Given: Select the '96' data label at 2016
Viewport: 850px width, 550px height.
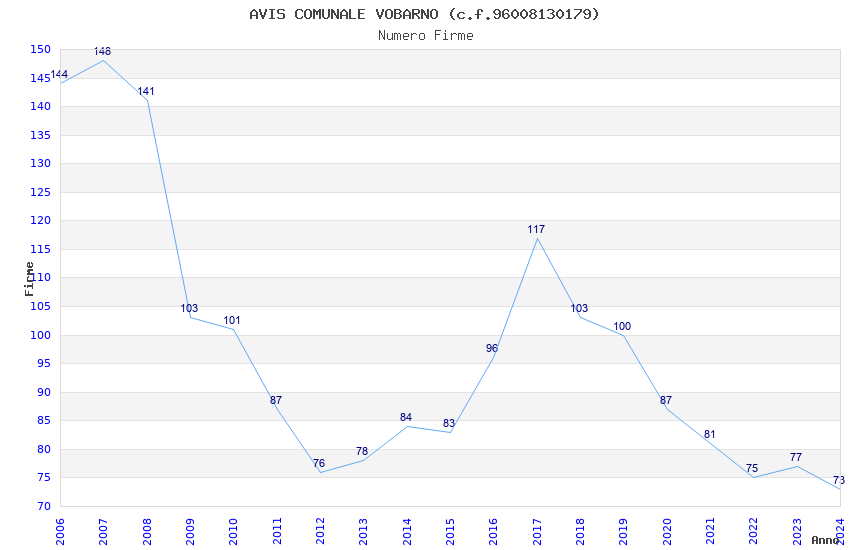Looking at the screenshot, I should 492,348.
